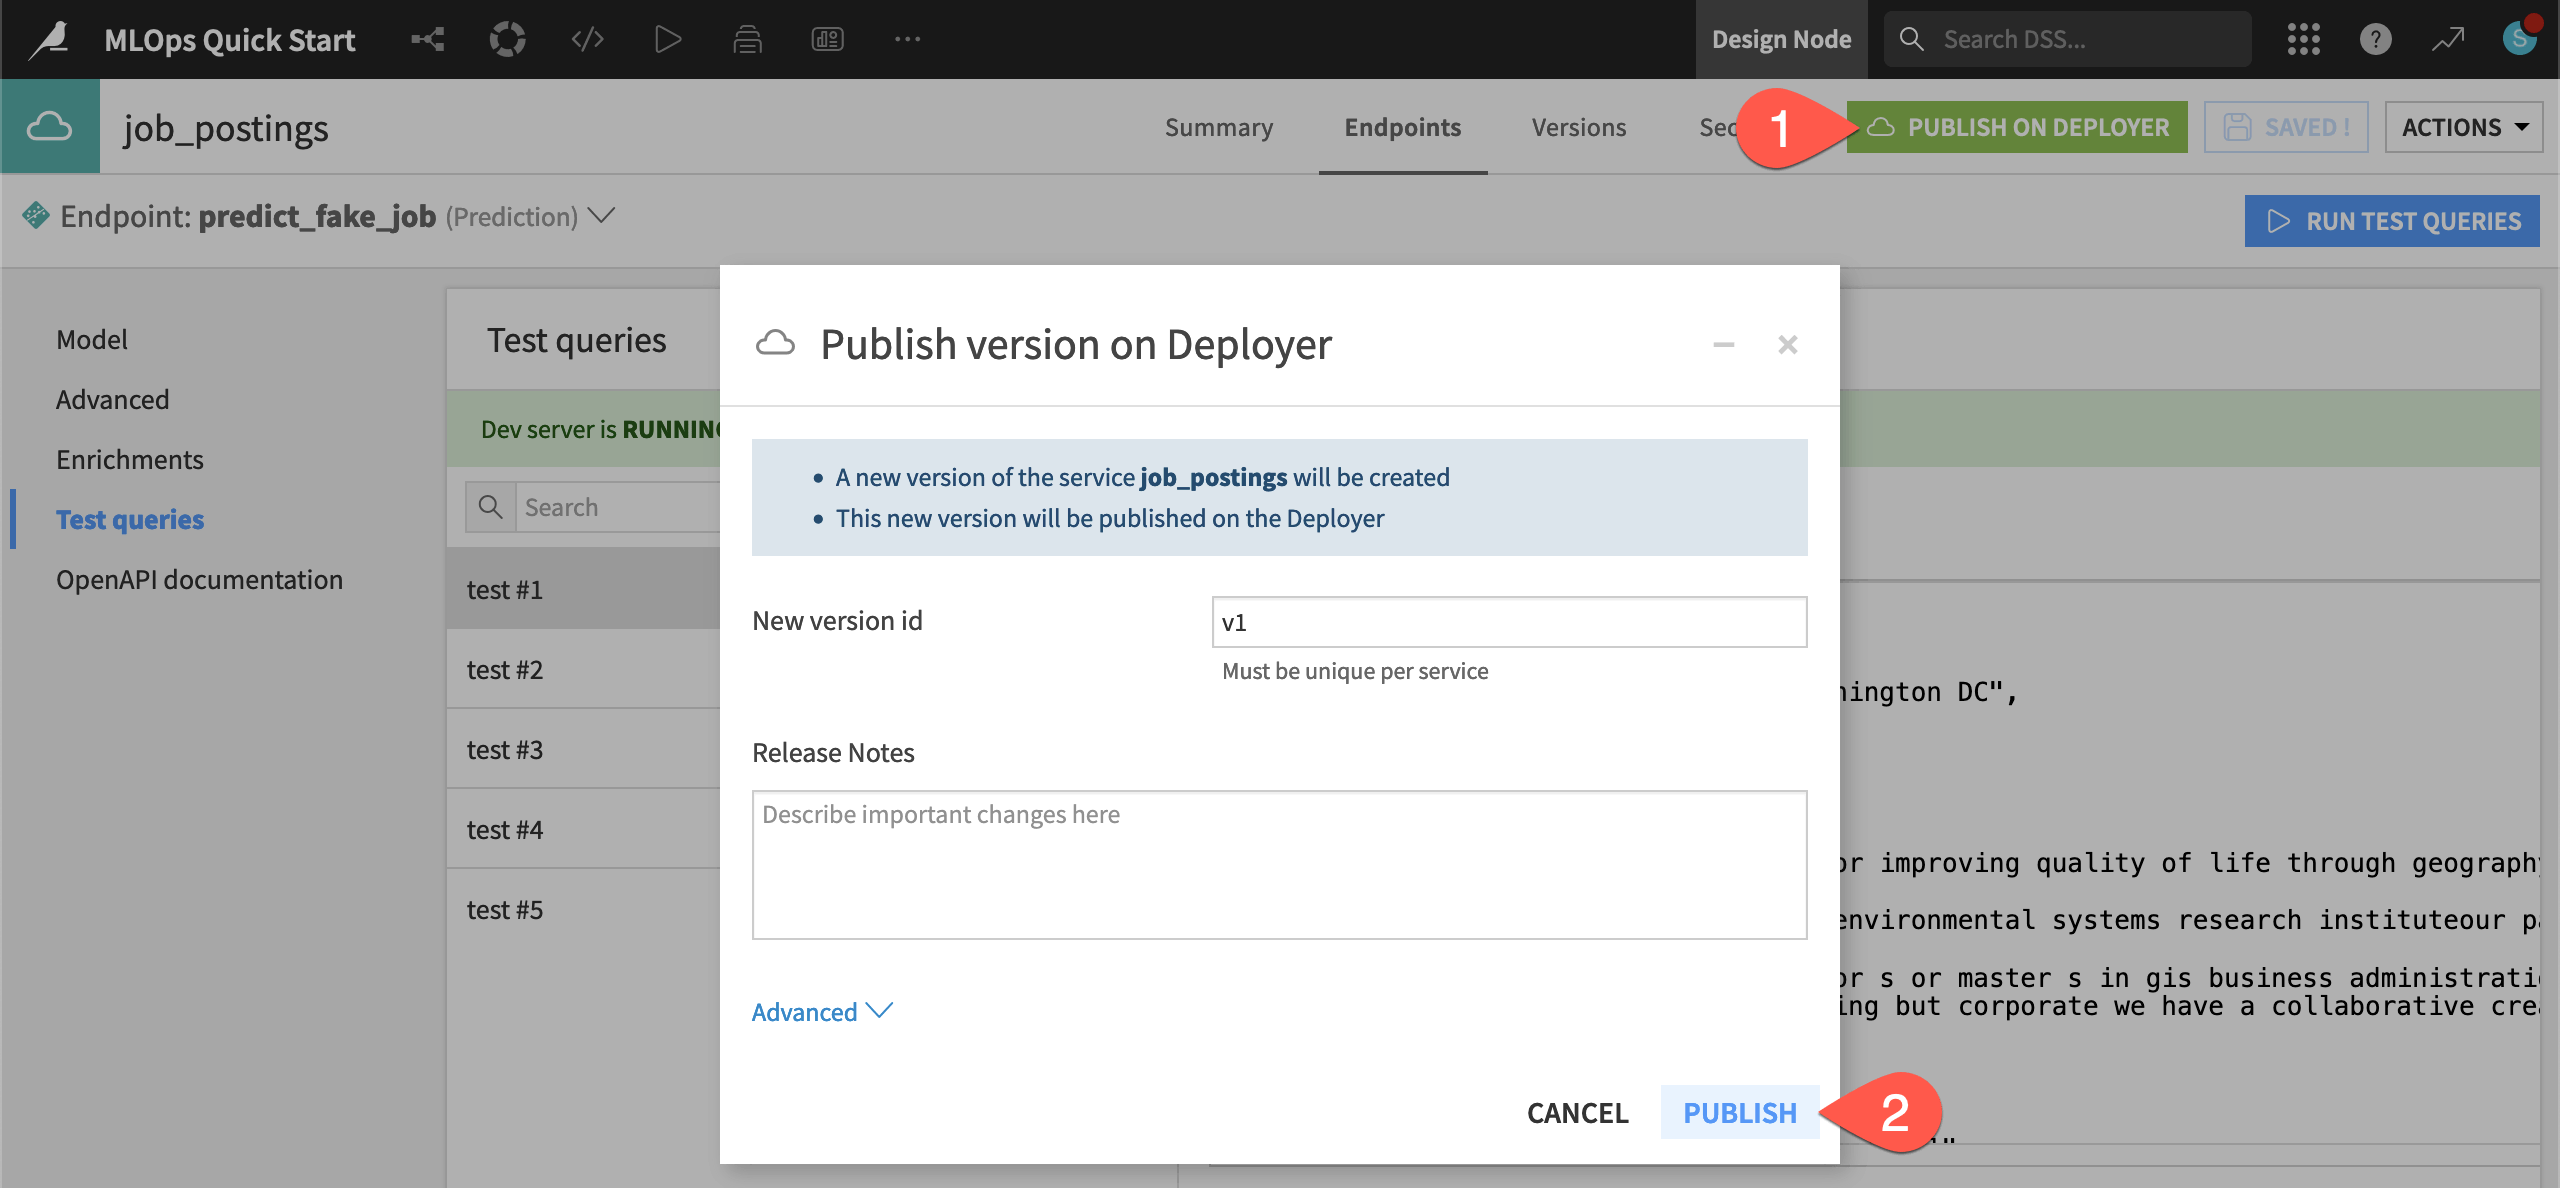This screenshot has width=2560, height=1188.
Task: Open the dashboards icon
Action: [x=828, y=39]
